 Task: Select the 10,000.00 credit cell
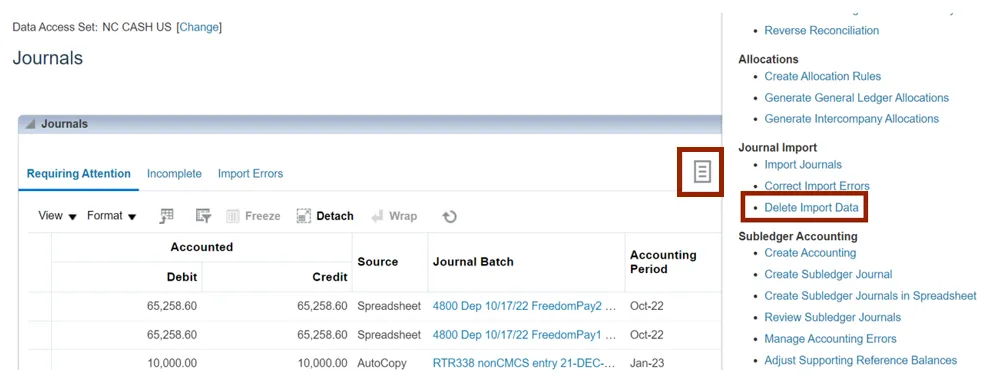click(323, 363)
